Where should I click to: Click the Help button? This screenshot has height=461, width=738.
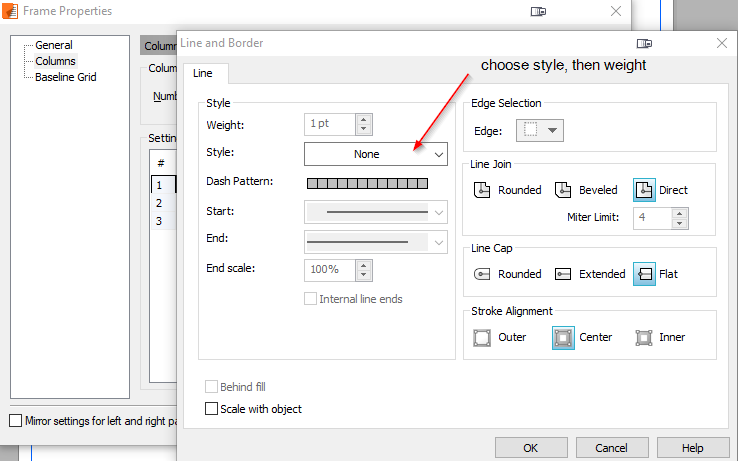point(693,448)
